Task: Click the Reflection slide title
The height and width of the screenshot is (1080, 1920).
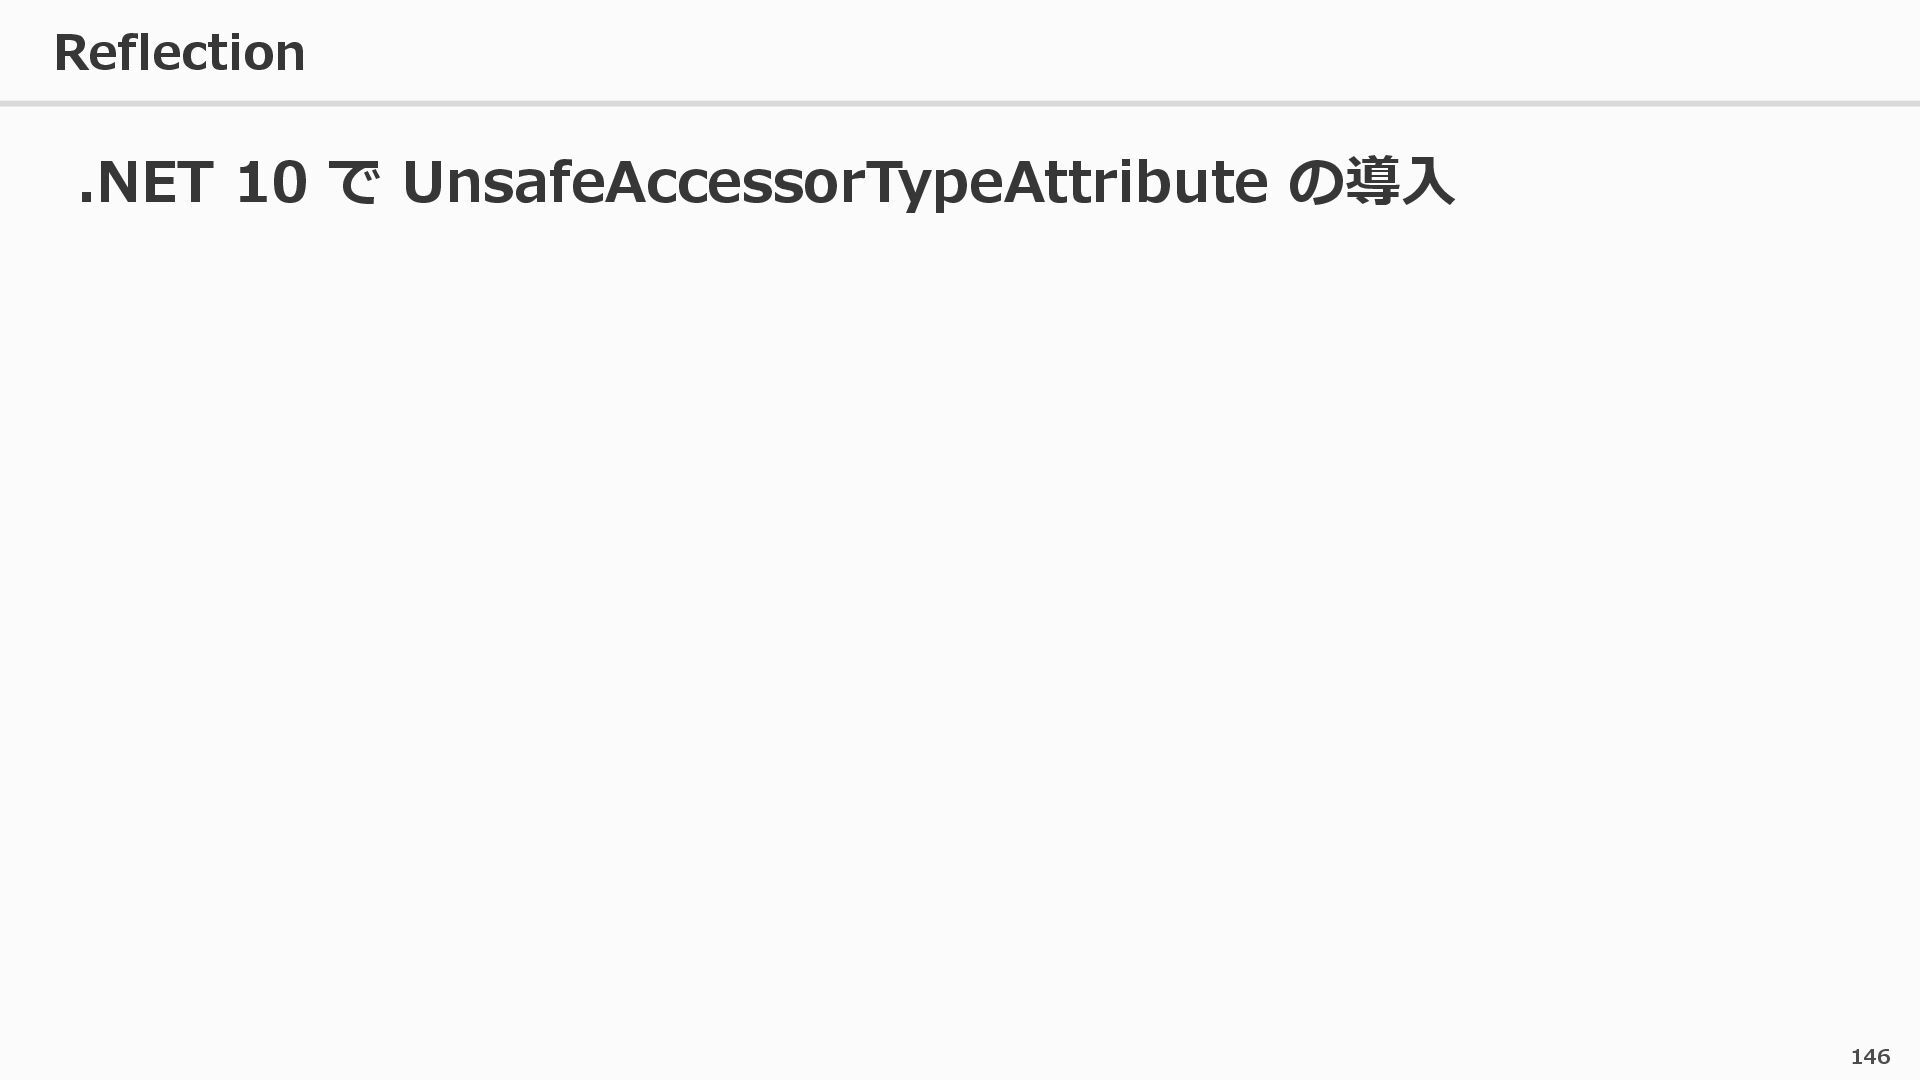Action: 179,53
